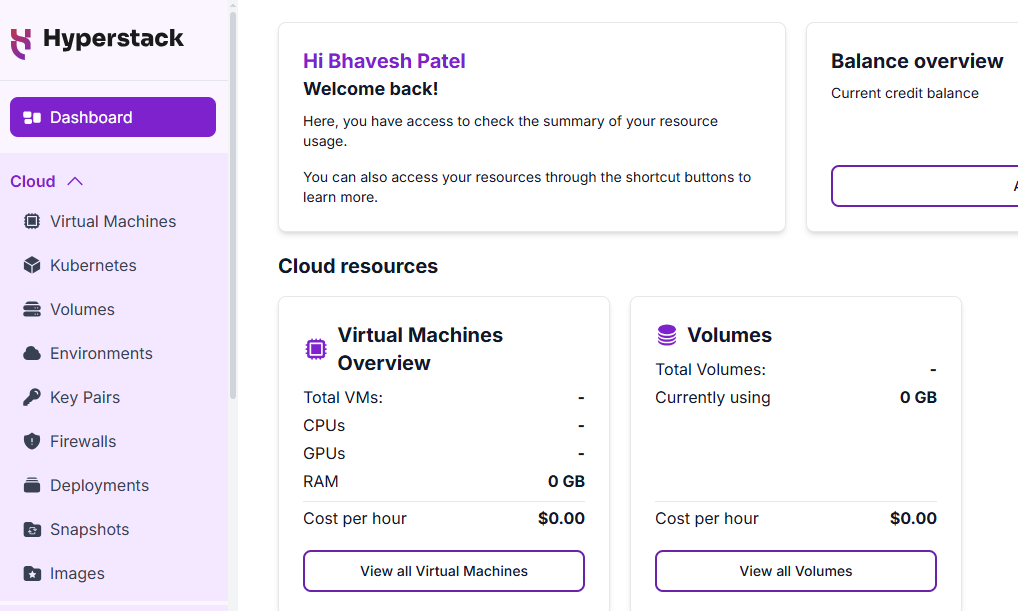Click the button under Current credit balance
This screenshot has width=1018, height=611.
925,186
